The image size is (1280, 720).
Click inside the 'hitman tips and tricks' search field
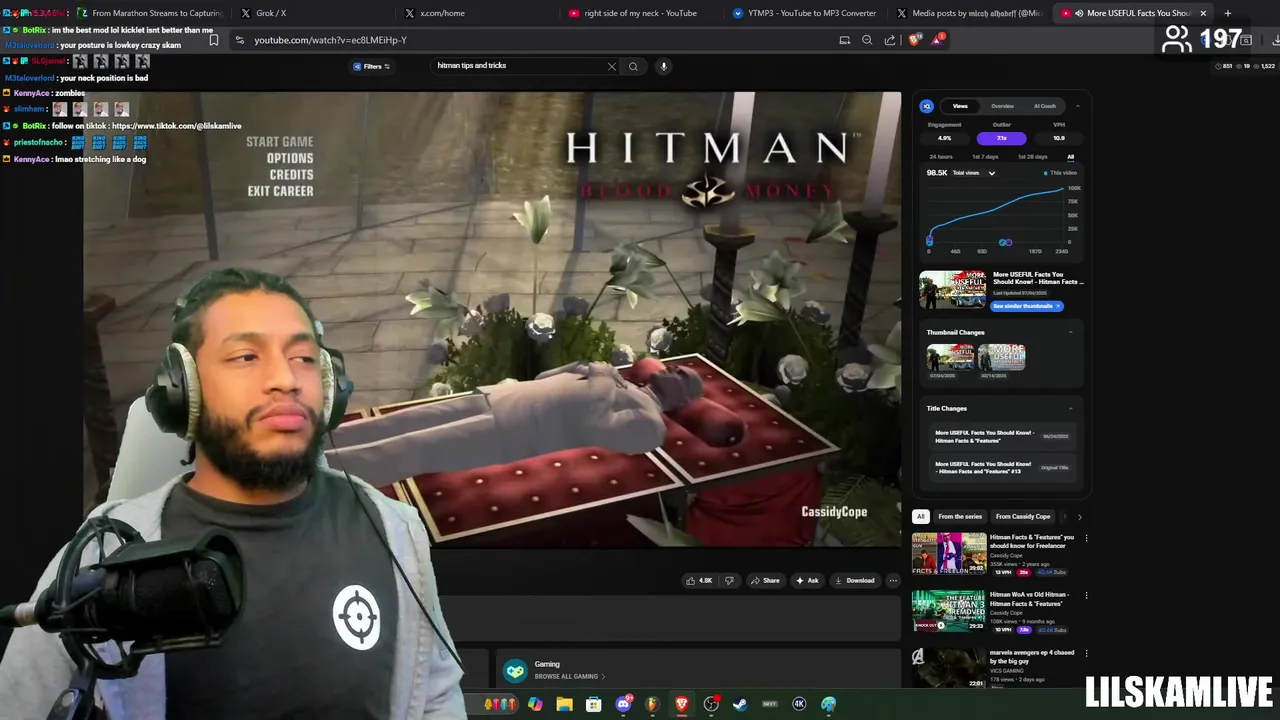[518, 66]
